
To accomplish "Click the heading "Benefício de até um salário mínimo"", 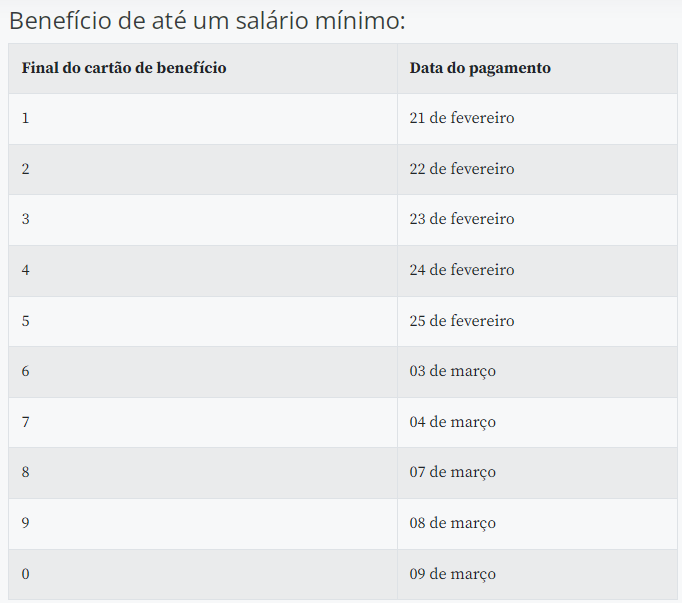I will [x=207, y=21].
